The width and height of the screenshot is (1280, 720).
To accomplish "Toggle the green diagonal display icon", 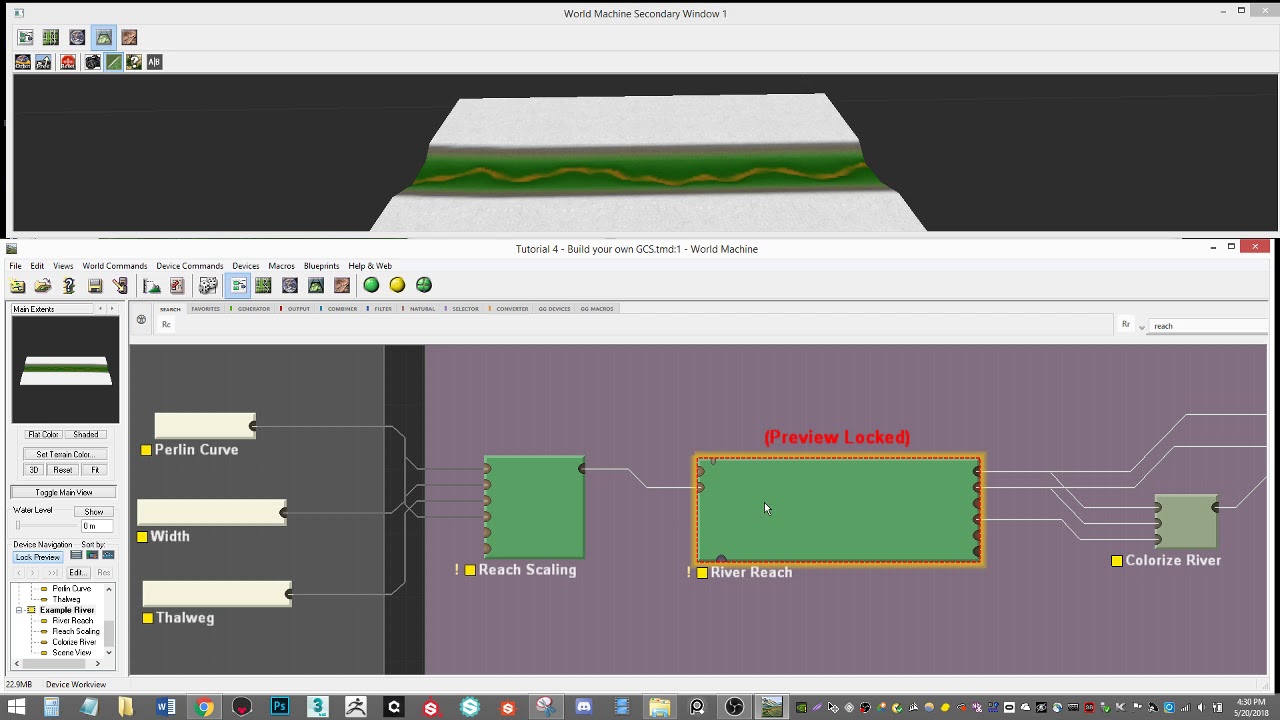I will 113,62.
